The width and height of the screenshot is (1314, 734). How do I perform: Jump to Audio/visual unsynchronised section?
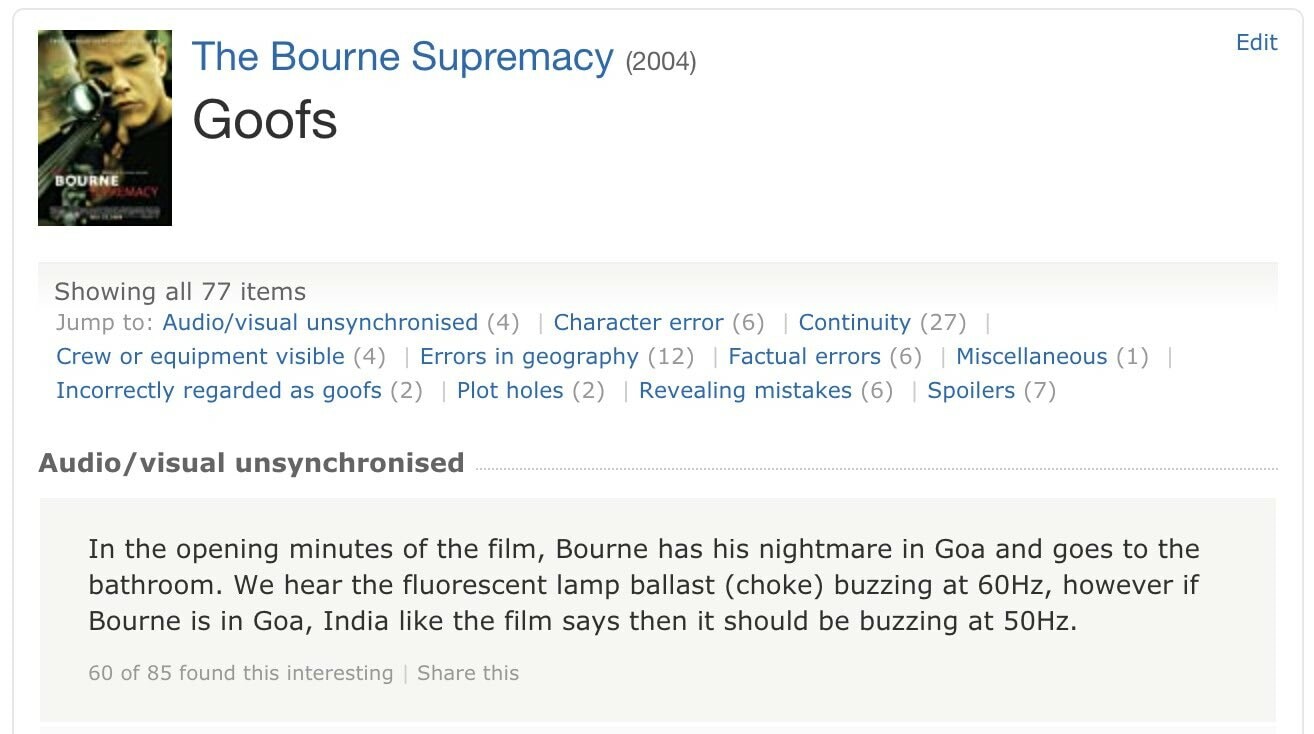[x=320, y=323]
